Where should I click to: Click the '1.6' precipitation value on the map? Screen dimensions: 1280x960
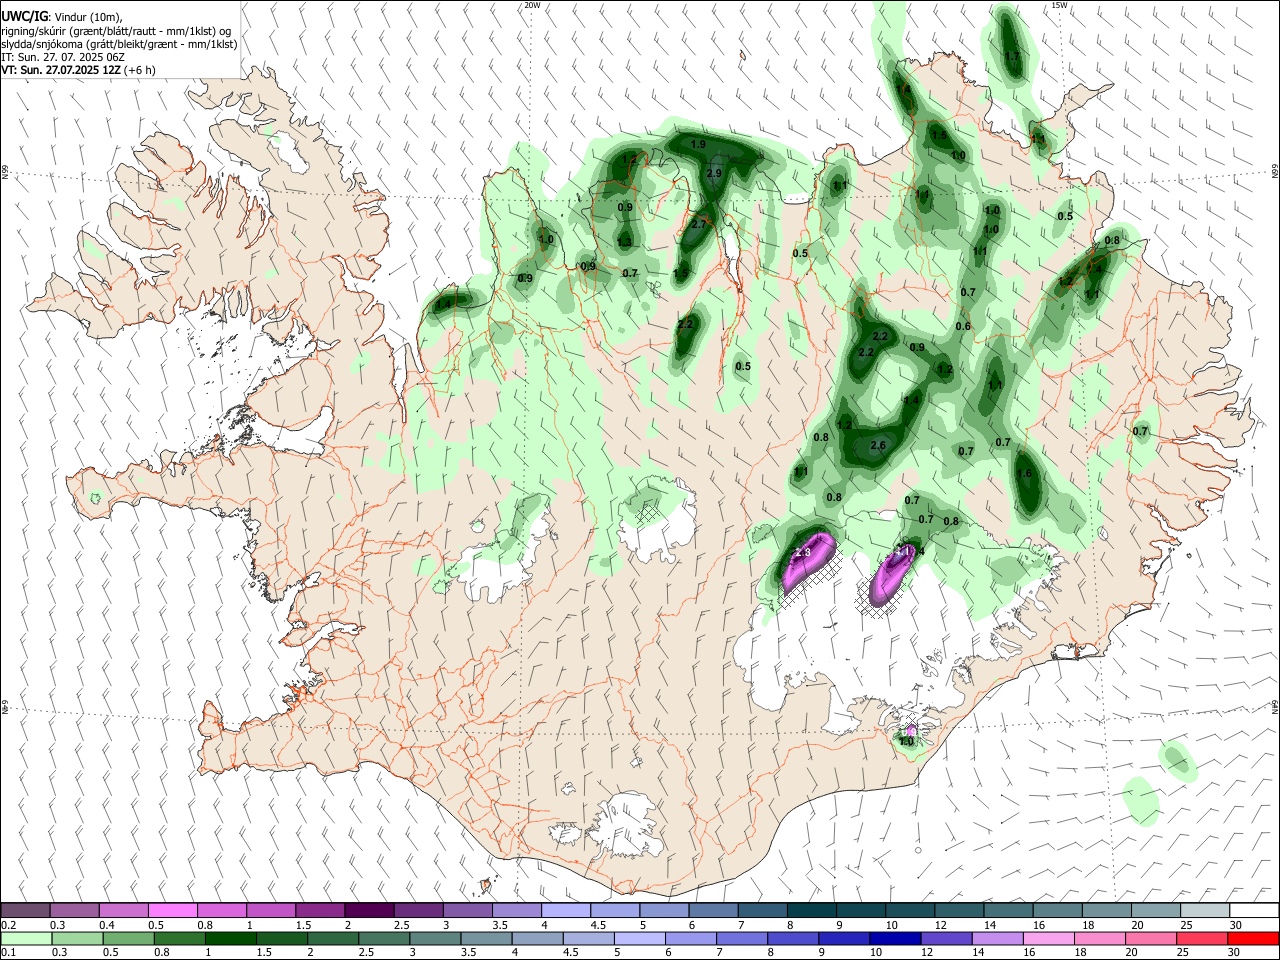pyautogui.click(x=1024, y=474)
